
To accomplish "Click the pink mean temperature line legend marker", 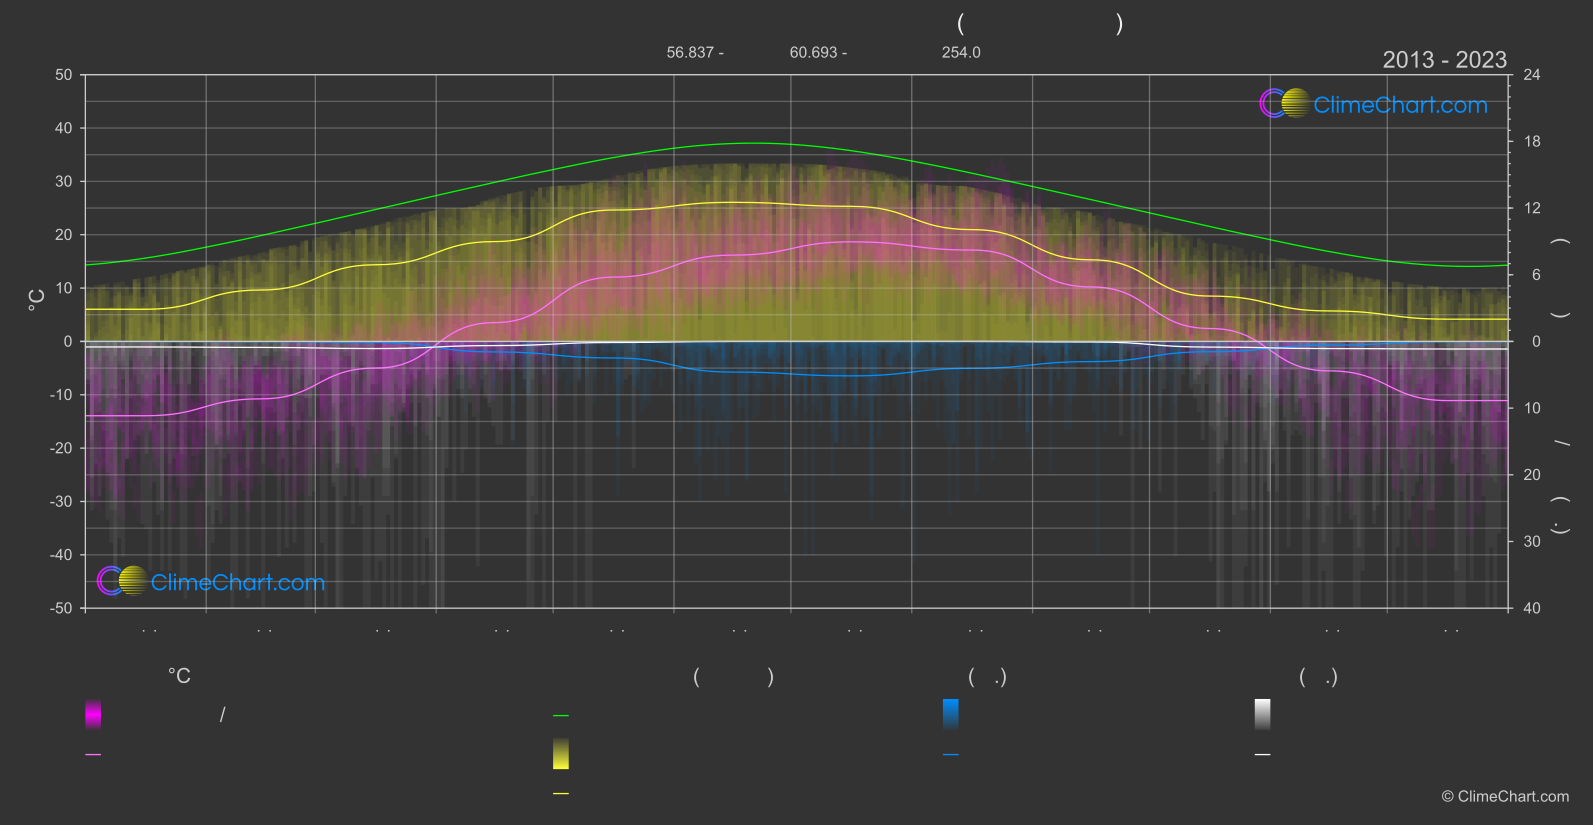I will click(x=93, y=755).
